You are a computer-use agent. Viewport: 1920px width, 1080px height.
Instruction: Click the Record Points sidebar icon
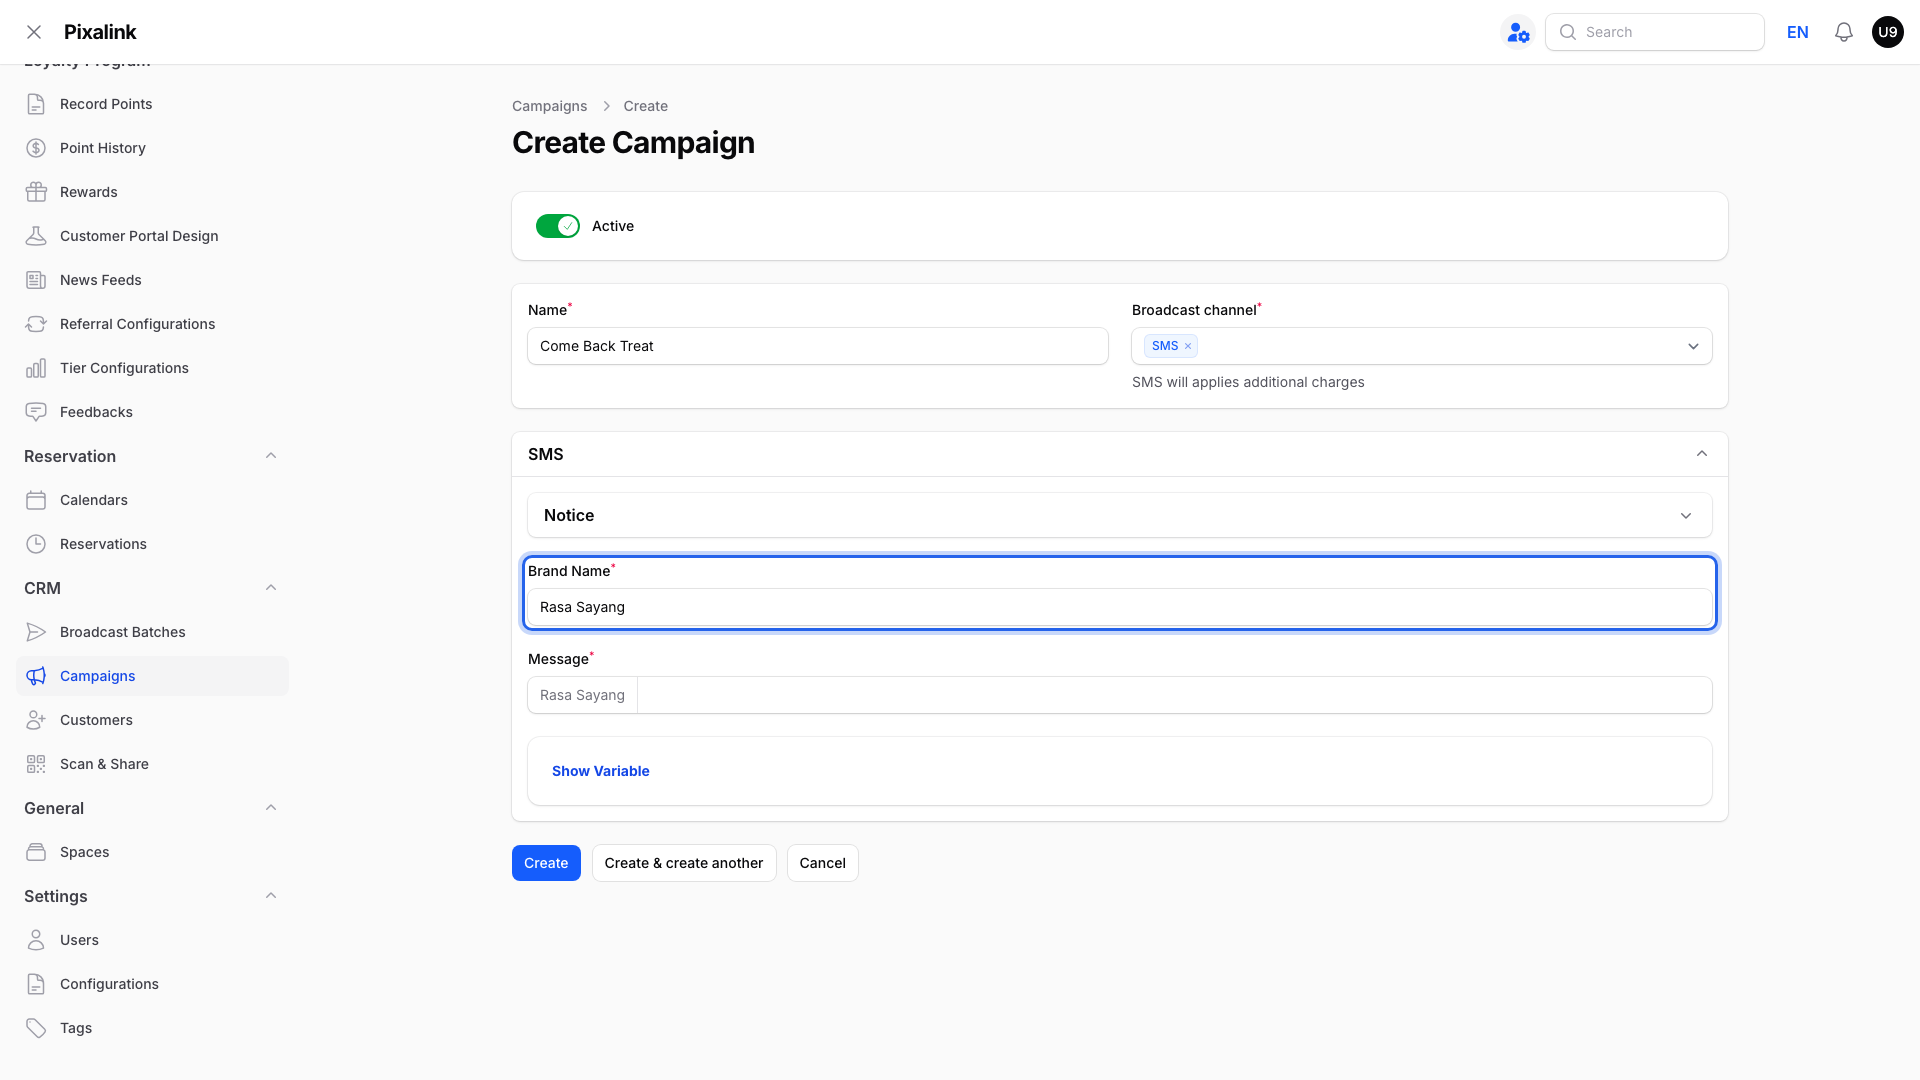[x=36, y=104]
